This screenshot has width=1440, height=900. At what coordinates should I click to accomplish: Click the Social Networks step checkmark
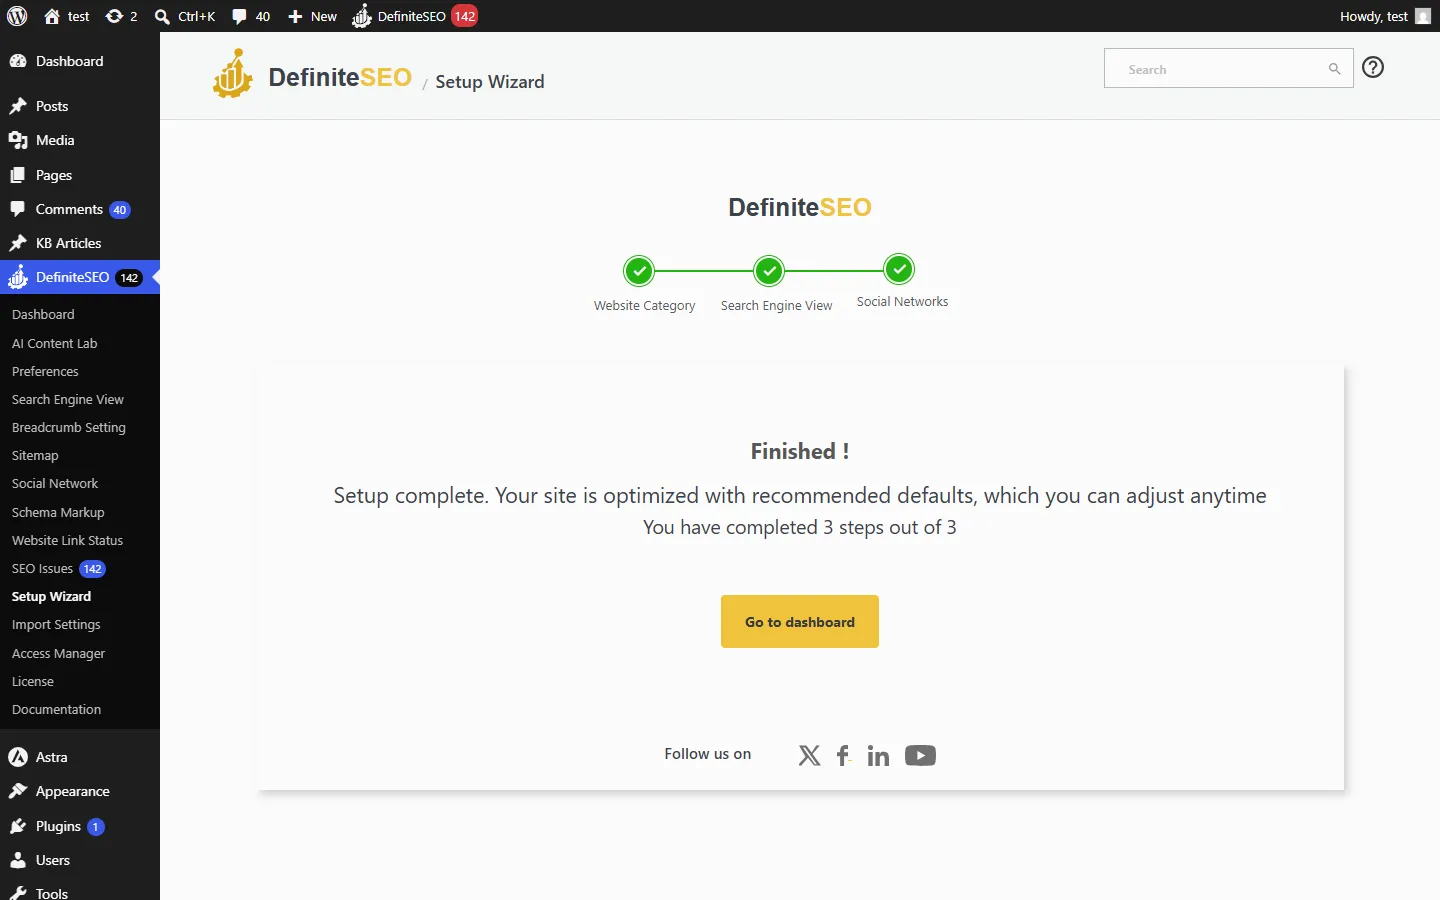899,269
